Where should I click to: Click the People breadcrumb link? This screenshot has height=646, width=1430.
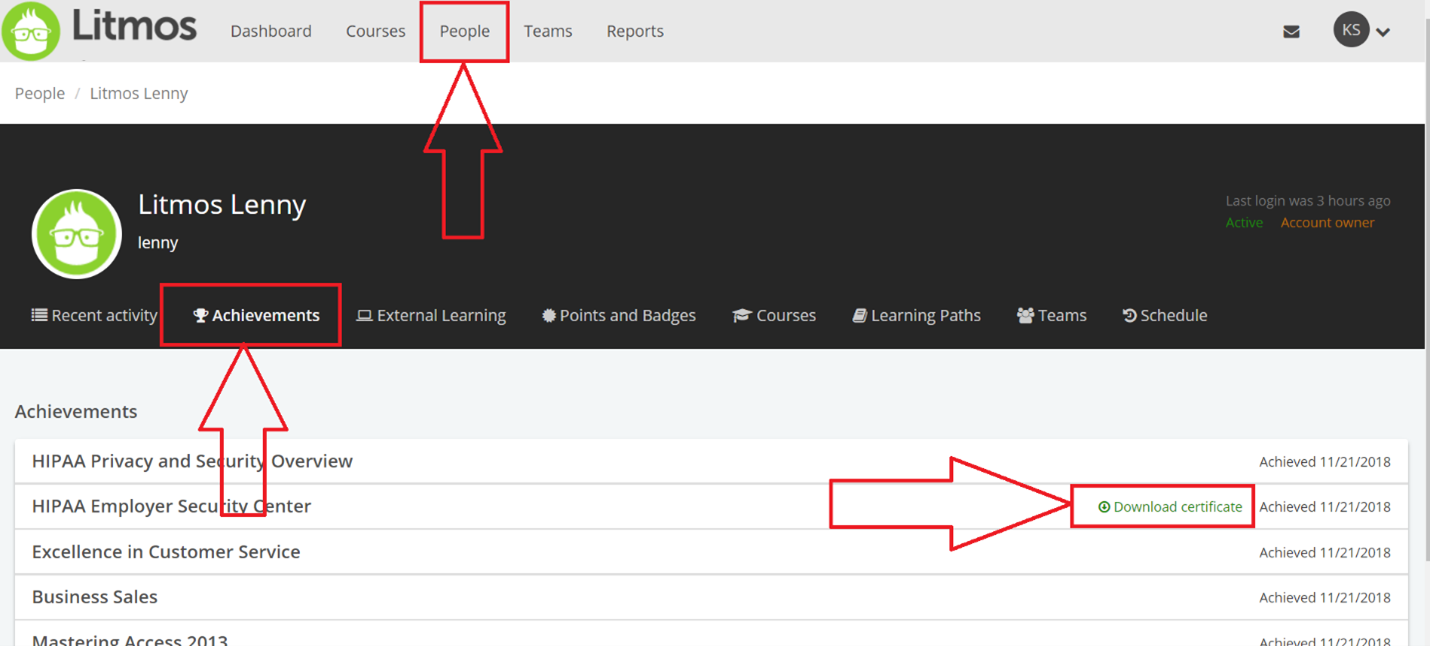(x=40, y=93)
